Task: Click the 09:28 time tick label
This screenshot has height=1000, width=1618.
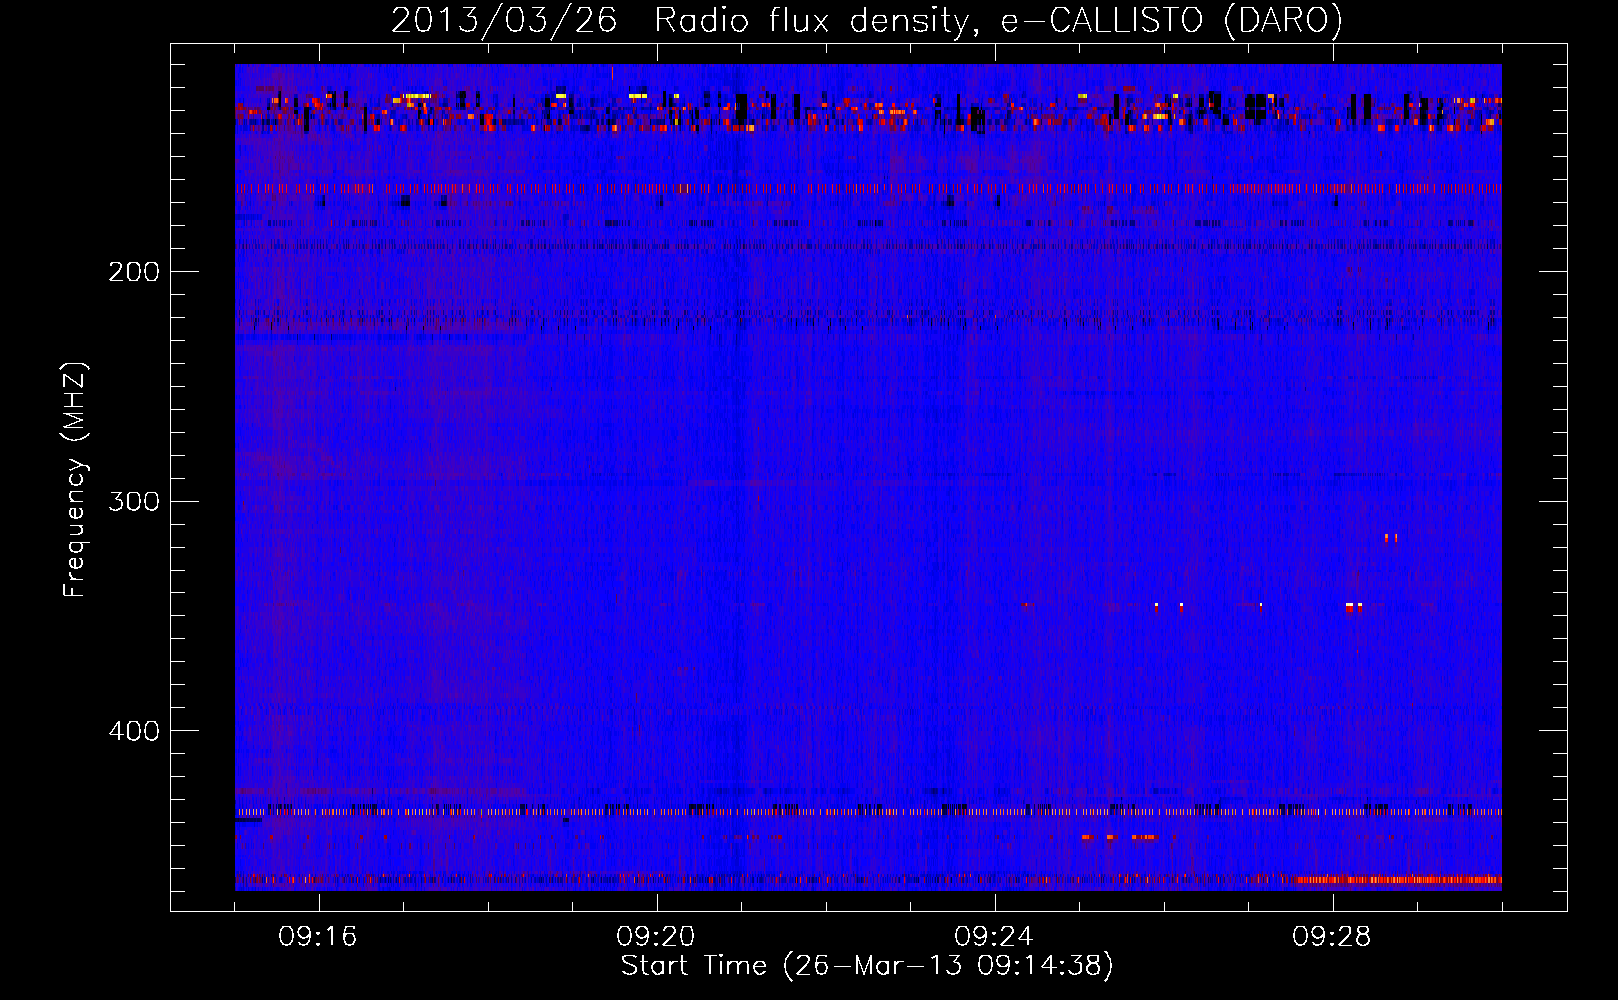Action: (x=1332, y=937)
